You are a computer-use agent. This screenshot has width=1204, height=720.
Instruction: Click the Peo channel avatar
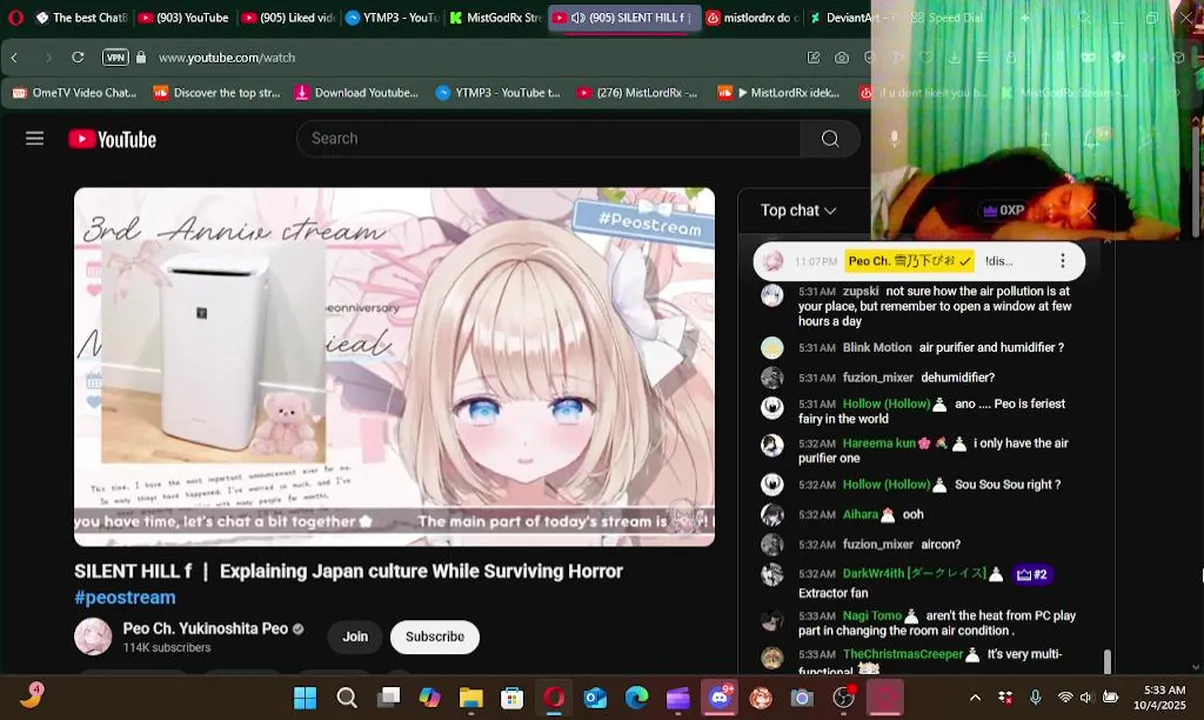93,637
